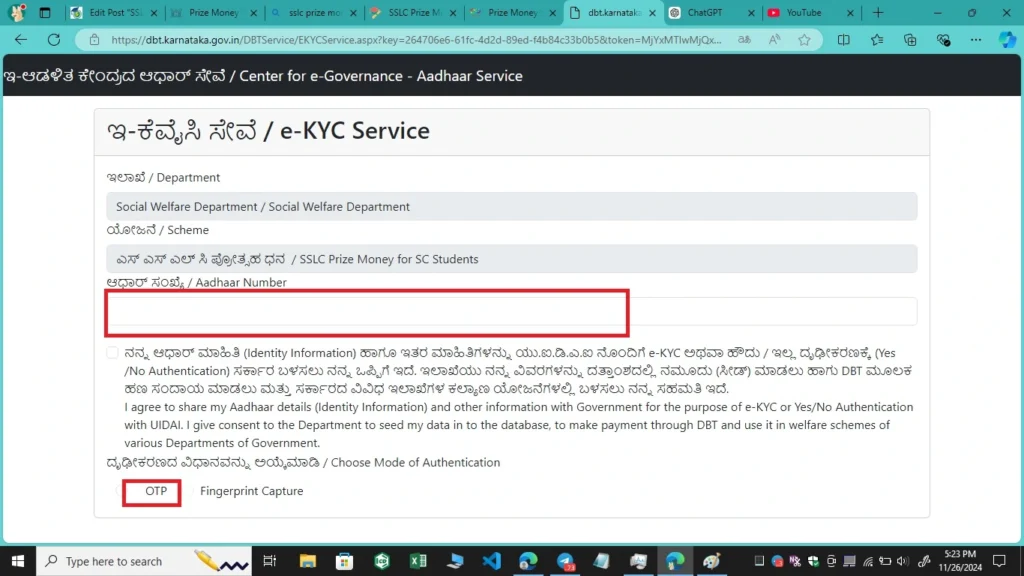
Task: Switch to the sslc prize money search tab
Action: point(313,12)
